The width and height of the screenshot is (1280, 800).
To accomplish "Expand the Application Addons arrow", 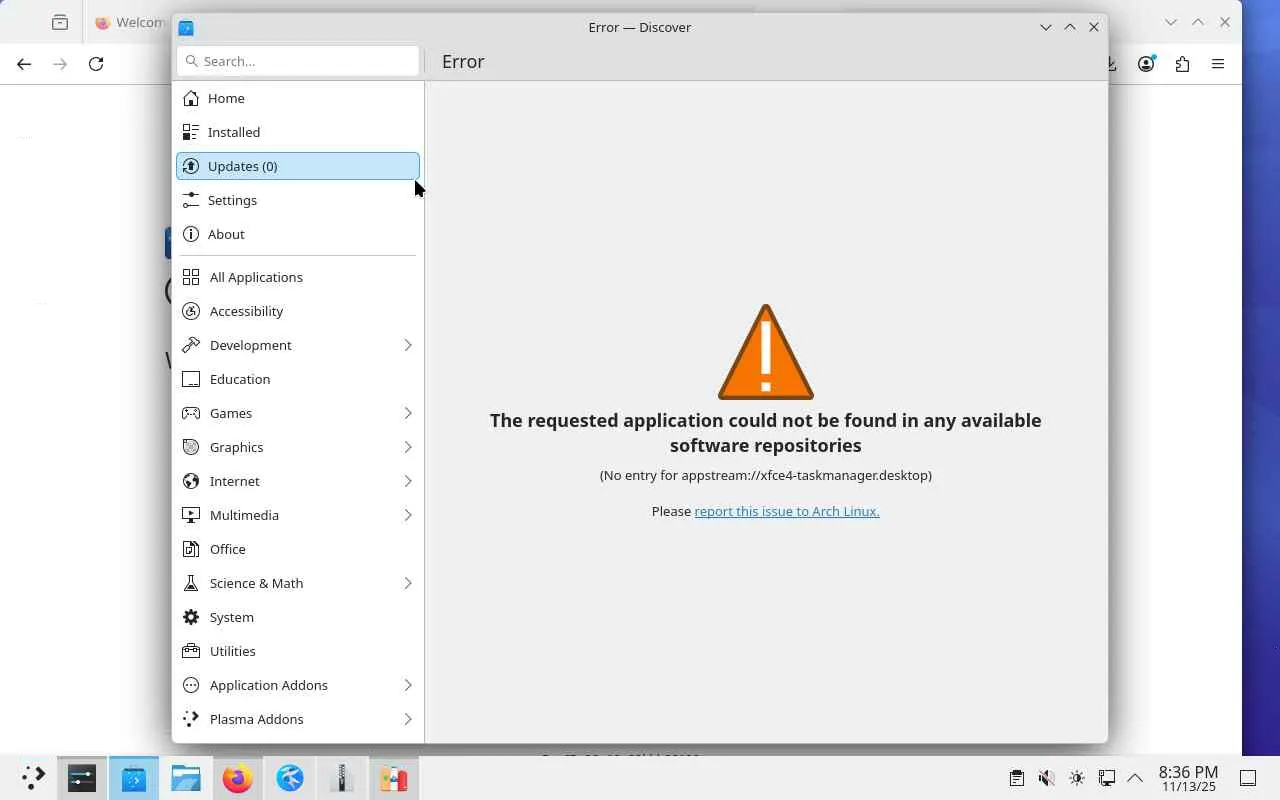I will (x=408, y=685).
